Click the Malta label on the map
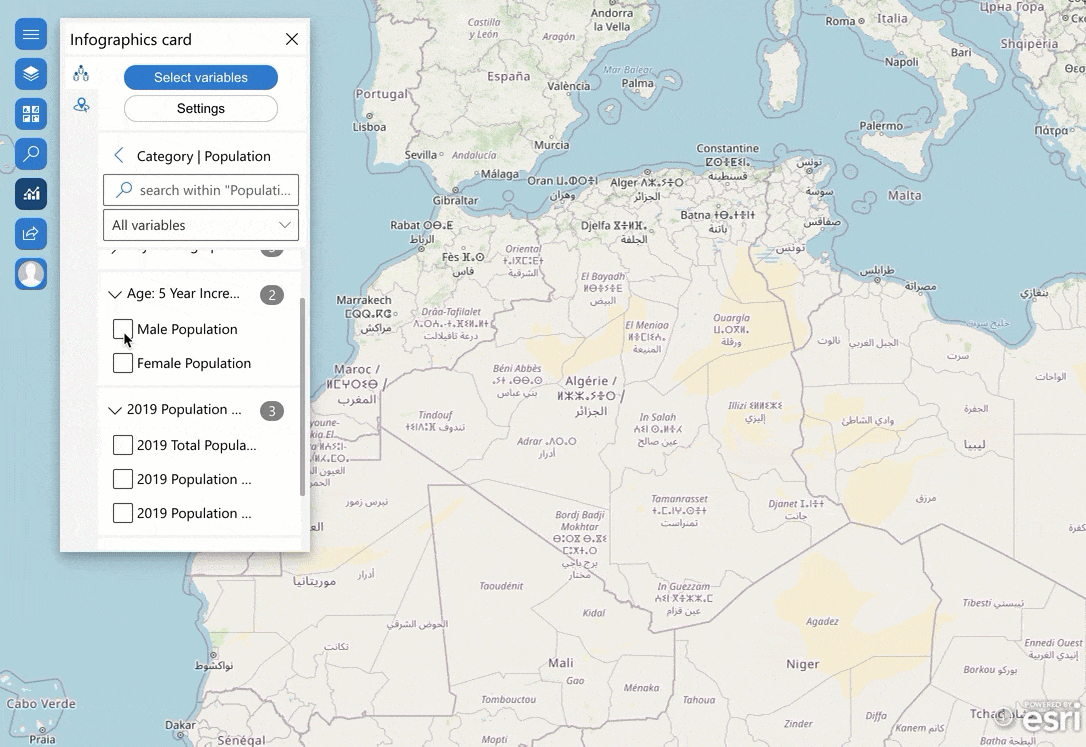The image size is (1086, 747). [x=905, y=195]
